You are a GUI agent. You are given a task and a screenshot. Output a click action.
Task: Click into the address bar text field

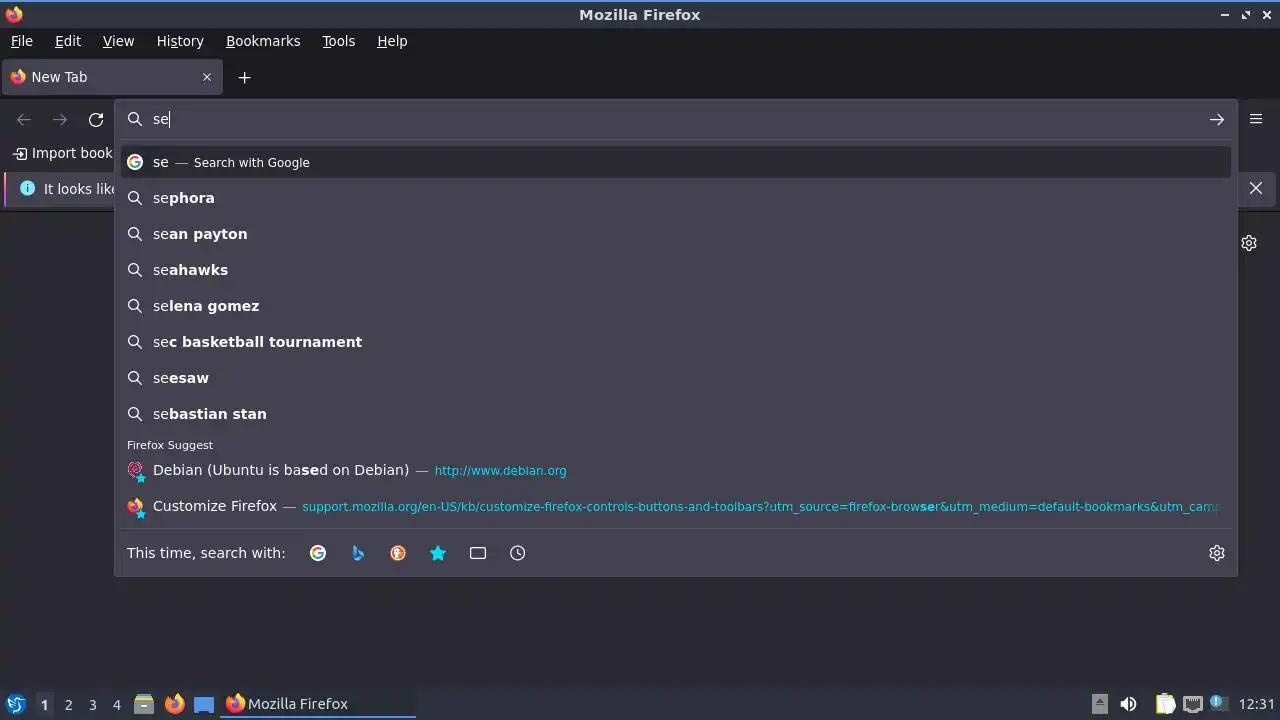pyautogui.click(x=675, y=119)
